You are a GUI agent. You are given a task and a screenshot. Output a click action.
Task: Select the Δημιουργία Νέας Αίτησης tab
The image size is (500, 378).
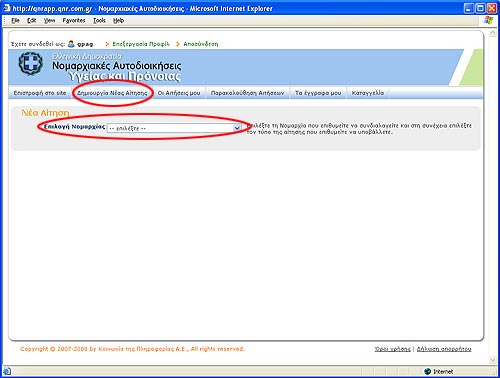click(112, 93)
